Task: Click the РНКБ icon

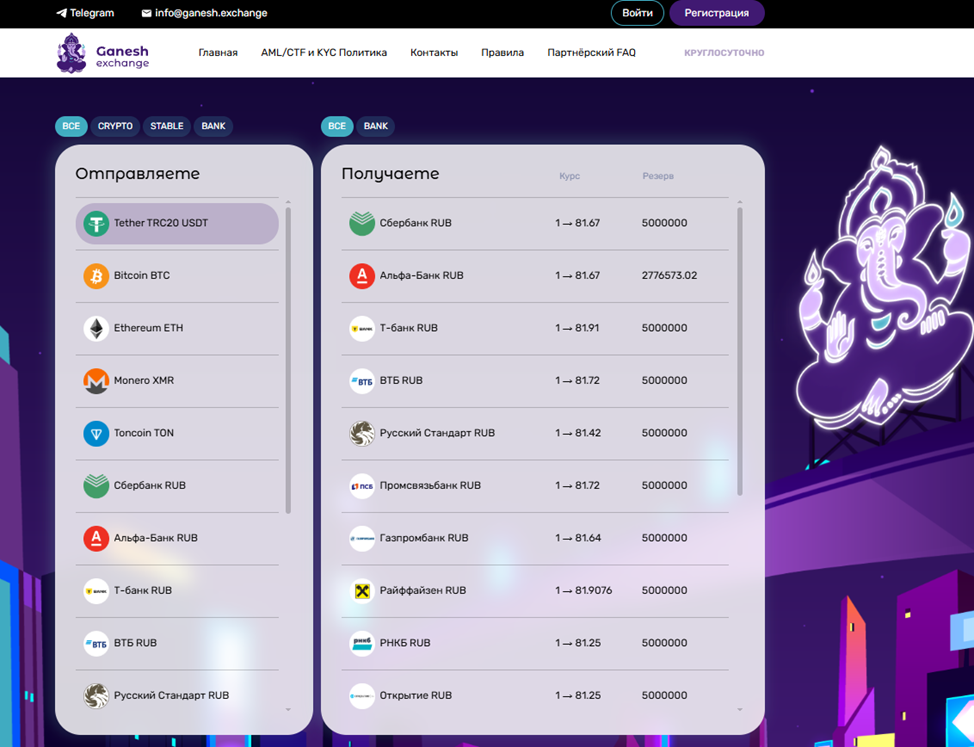Action: 362,643
